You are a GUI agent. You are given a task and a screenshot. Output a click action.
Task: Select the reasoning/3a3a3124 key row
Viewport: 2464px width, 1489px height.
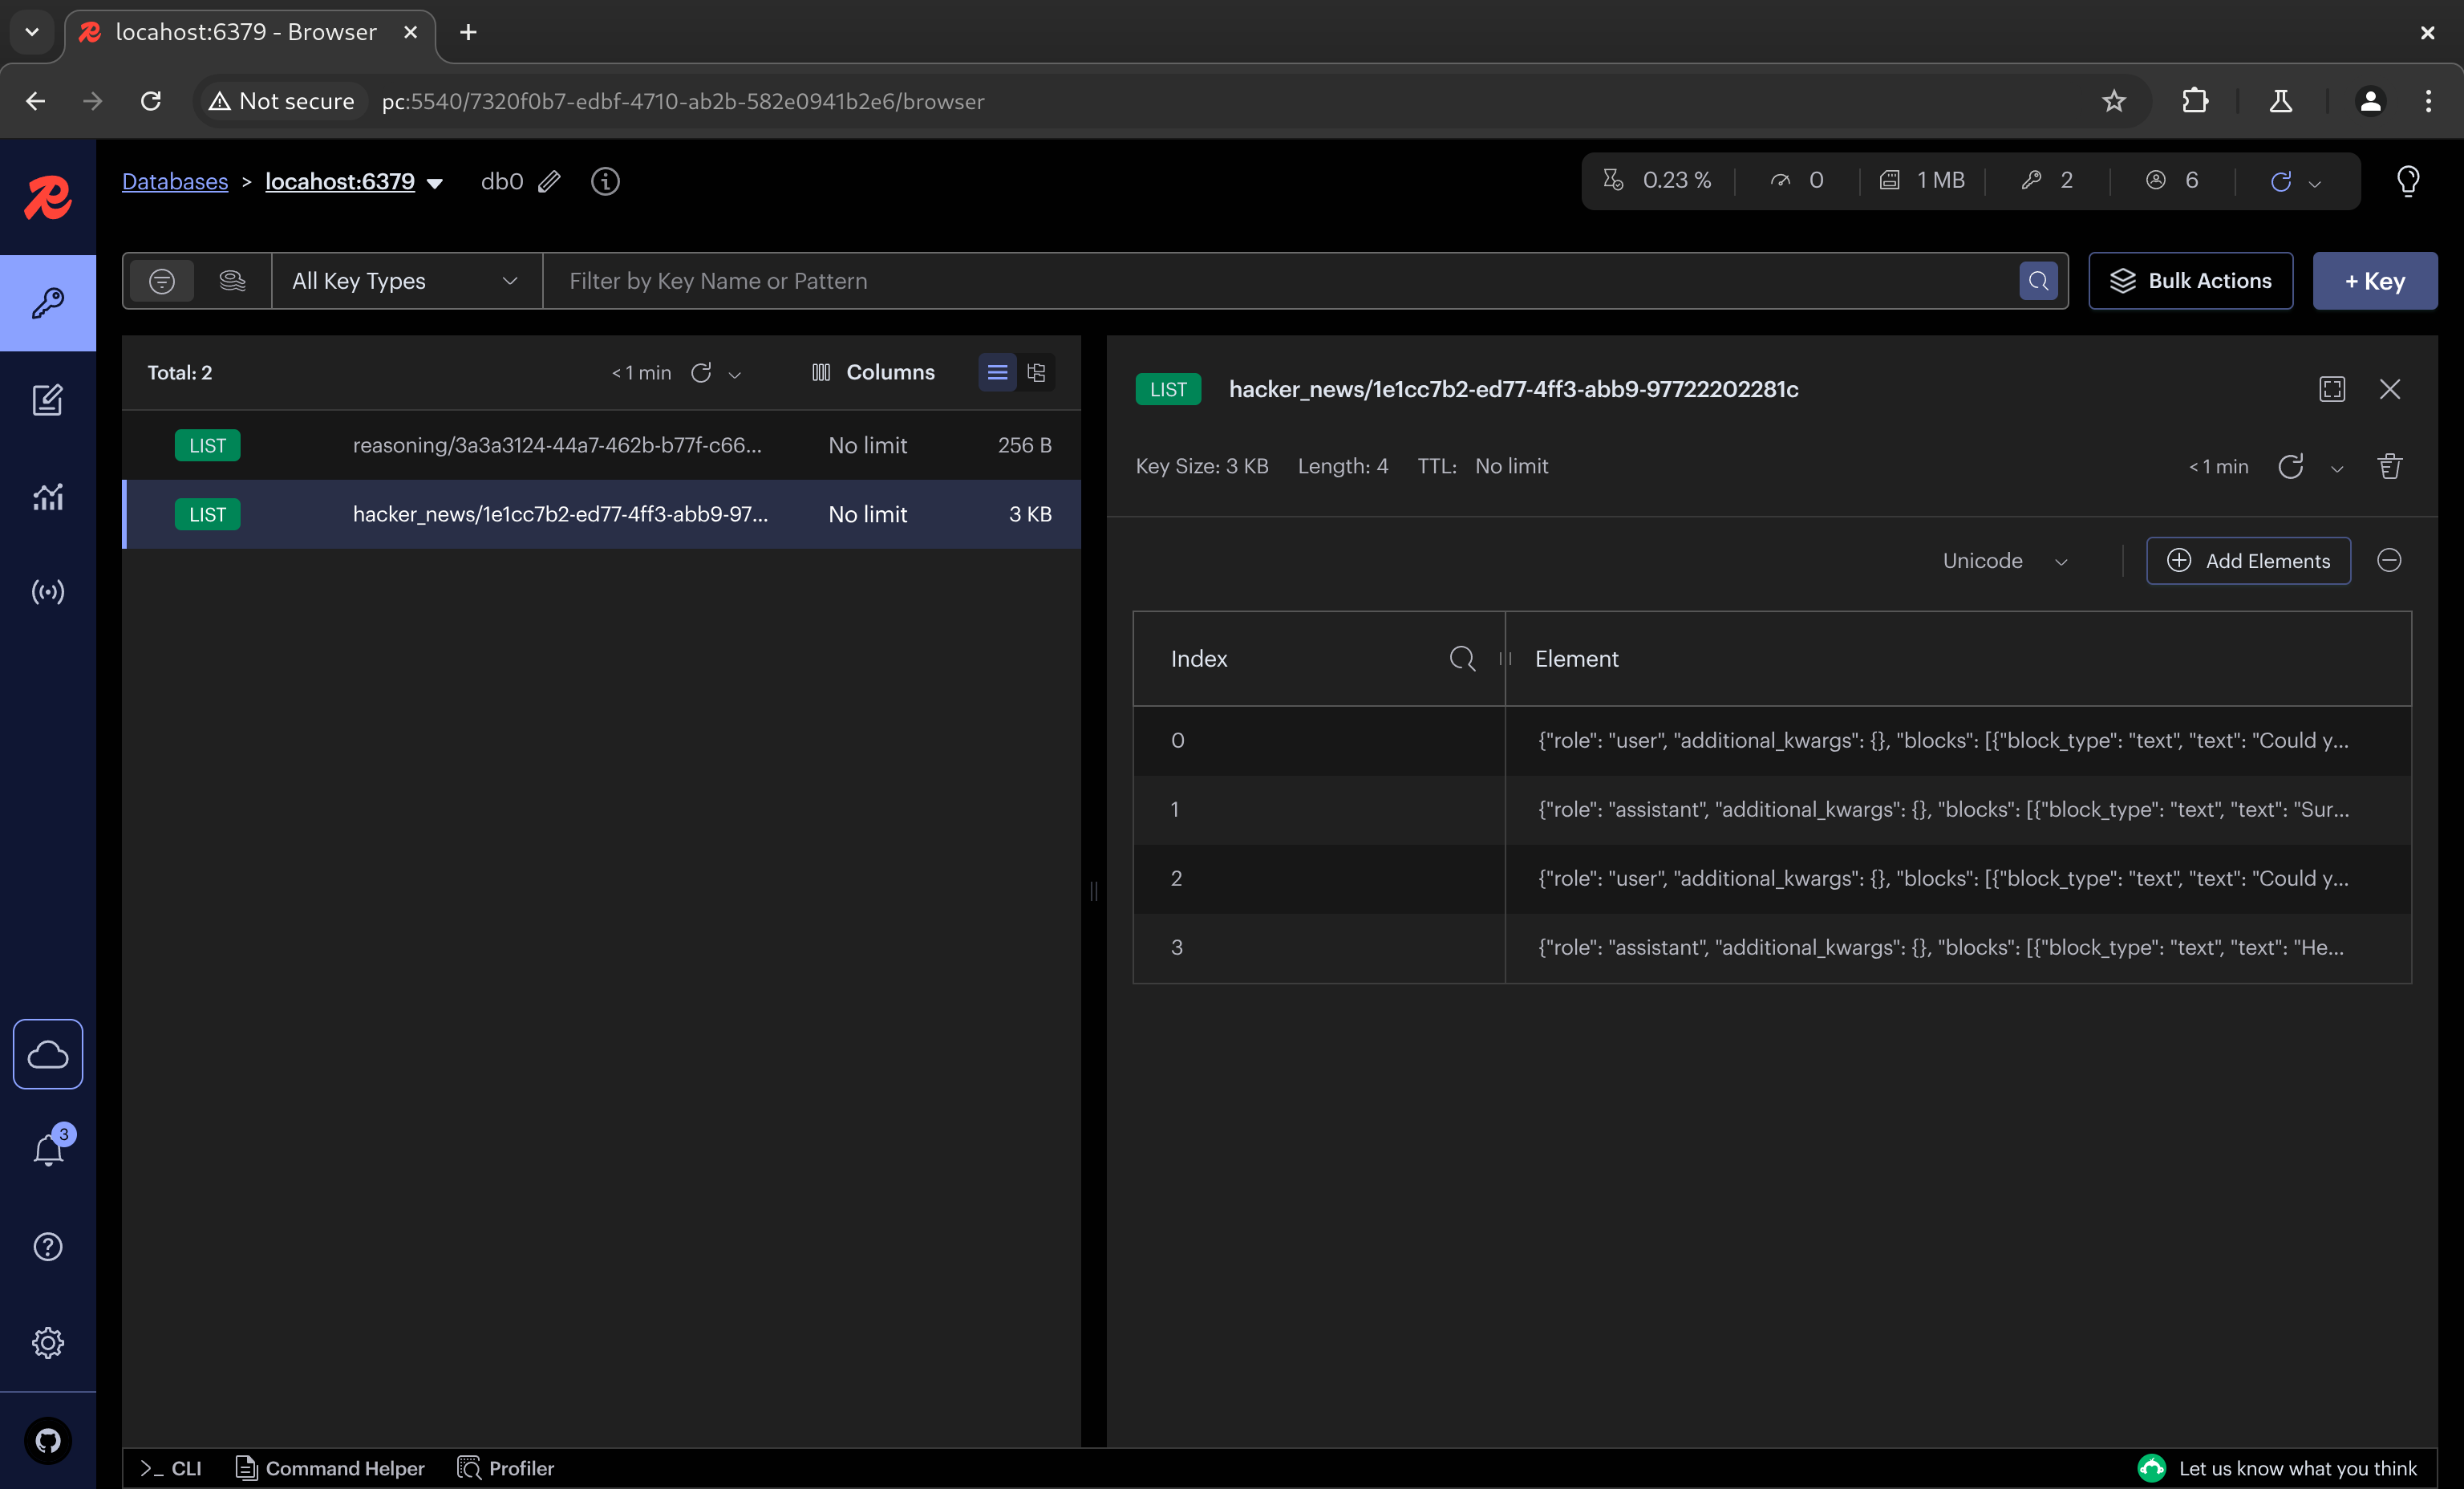point(602,445)
